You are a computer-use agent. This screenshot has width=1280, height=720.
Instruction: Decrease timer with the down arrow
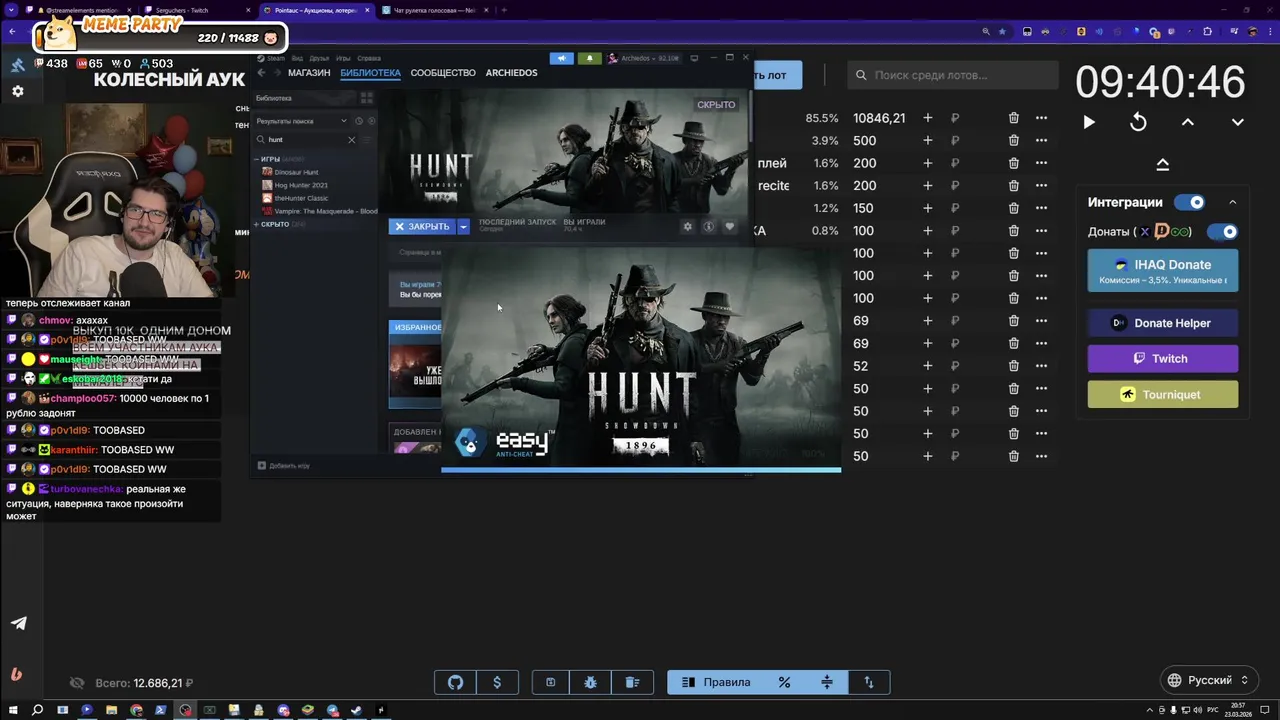tap(1237, 122)
